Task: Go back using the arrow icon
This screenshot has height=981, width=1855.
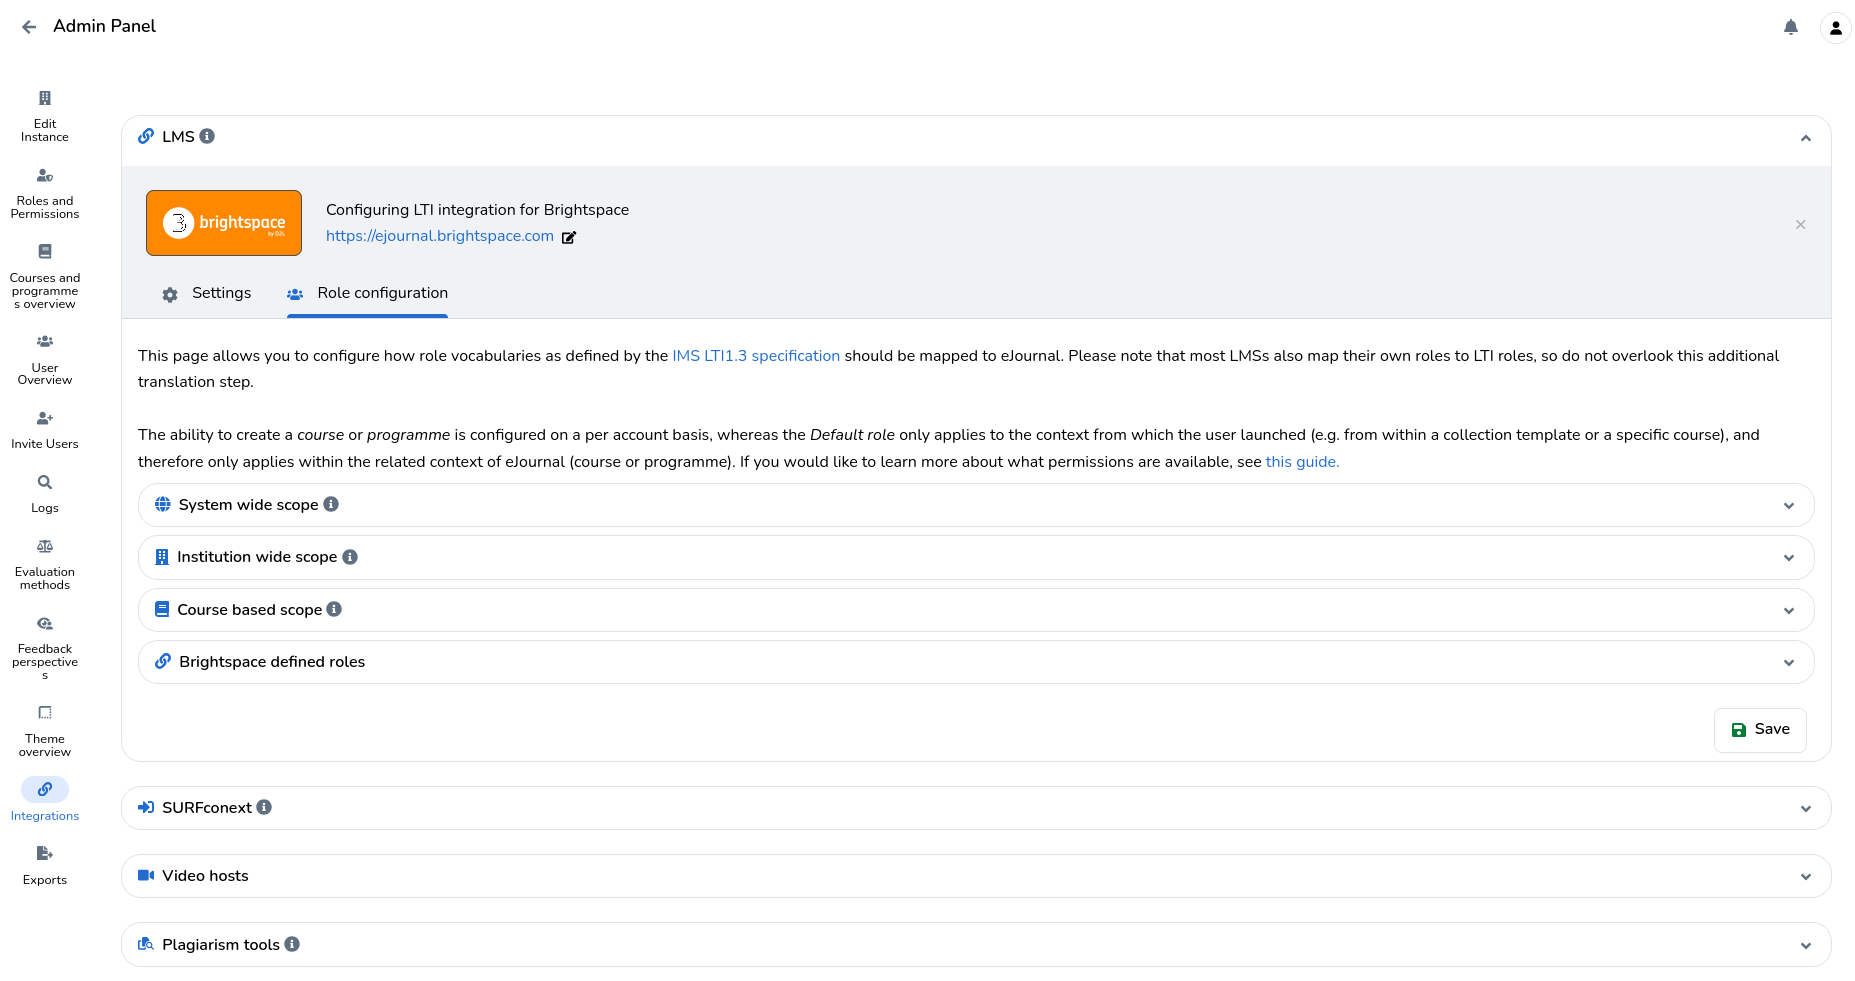Action: (x=29, y=27)
